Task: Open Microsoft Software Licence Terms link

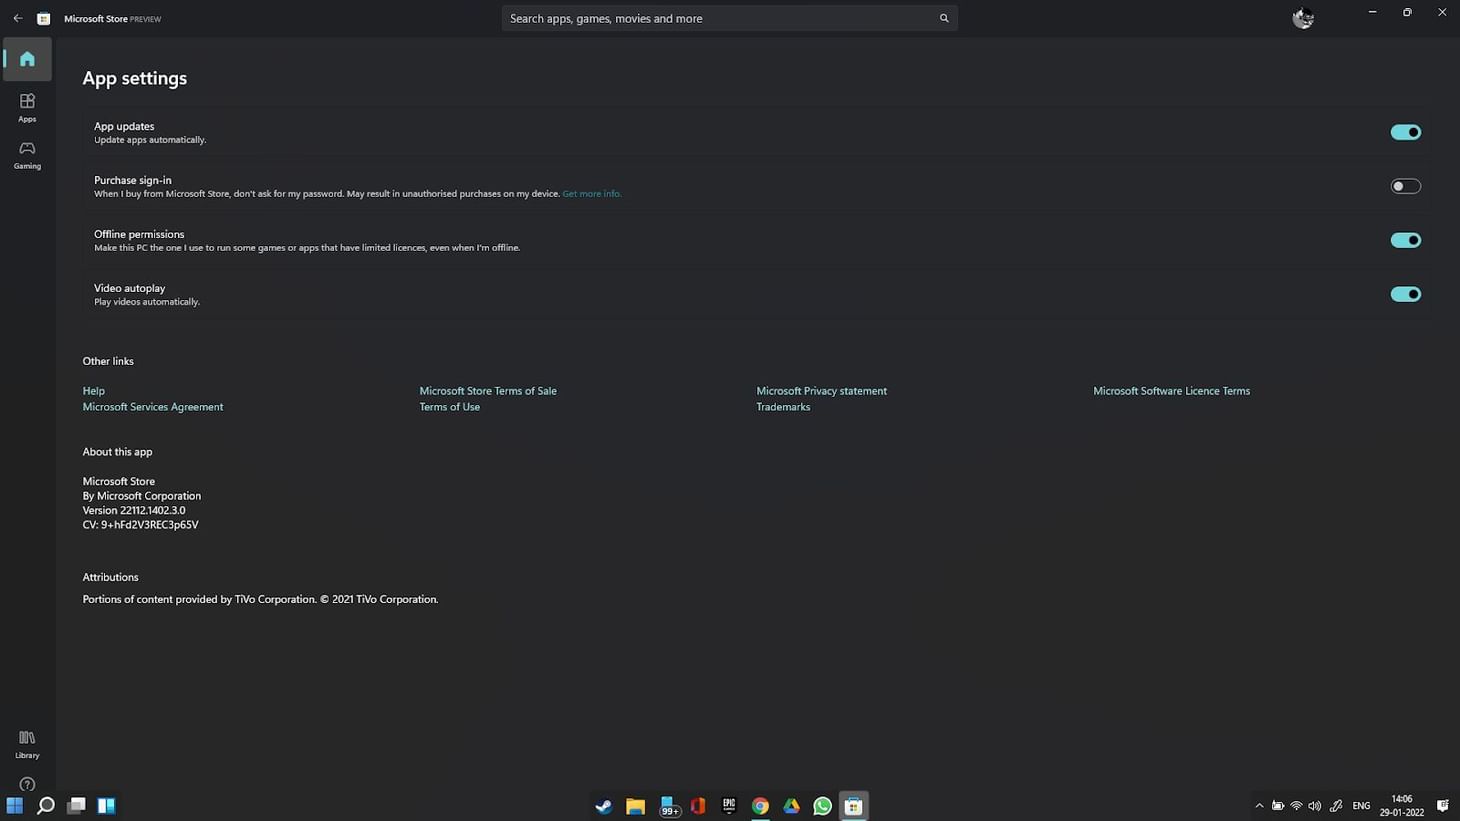Action: click(1171, 391)
